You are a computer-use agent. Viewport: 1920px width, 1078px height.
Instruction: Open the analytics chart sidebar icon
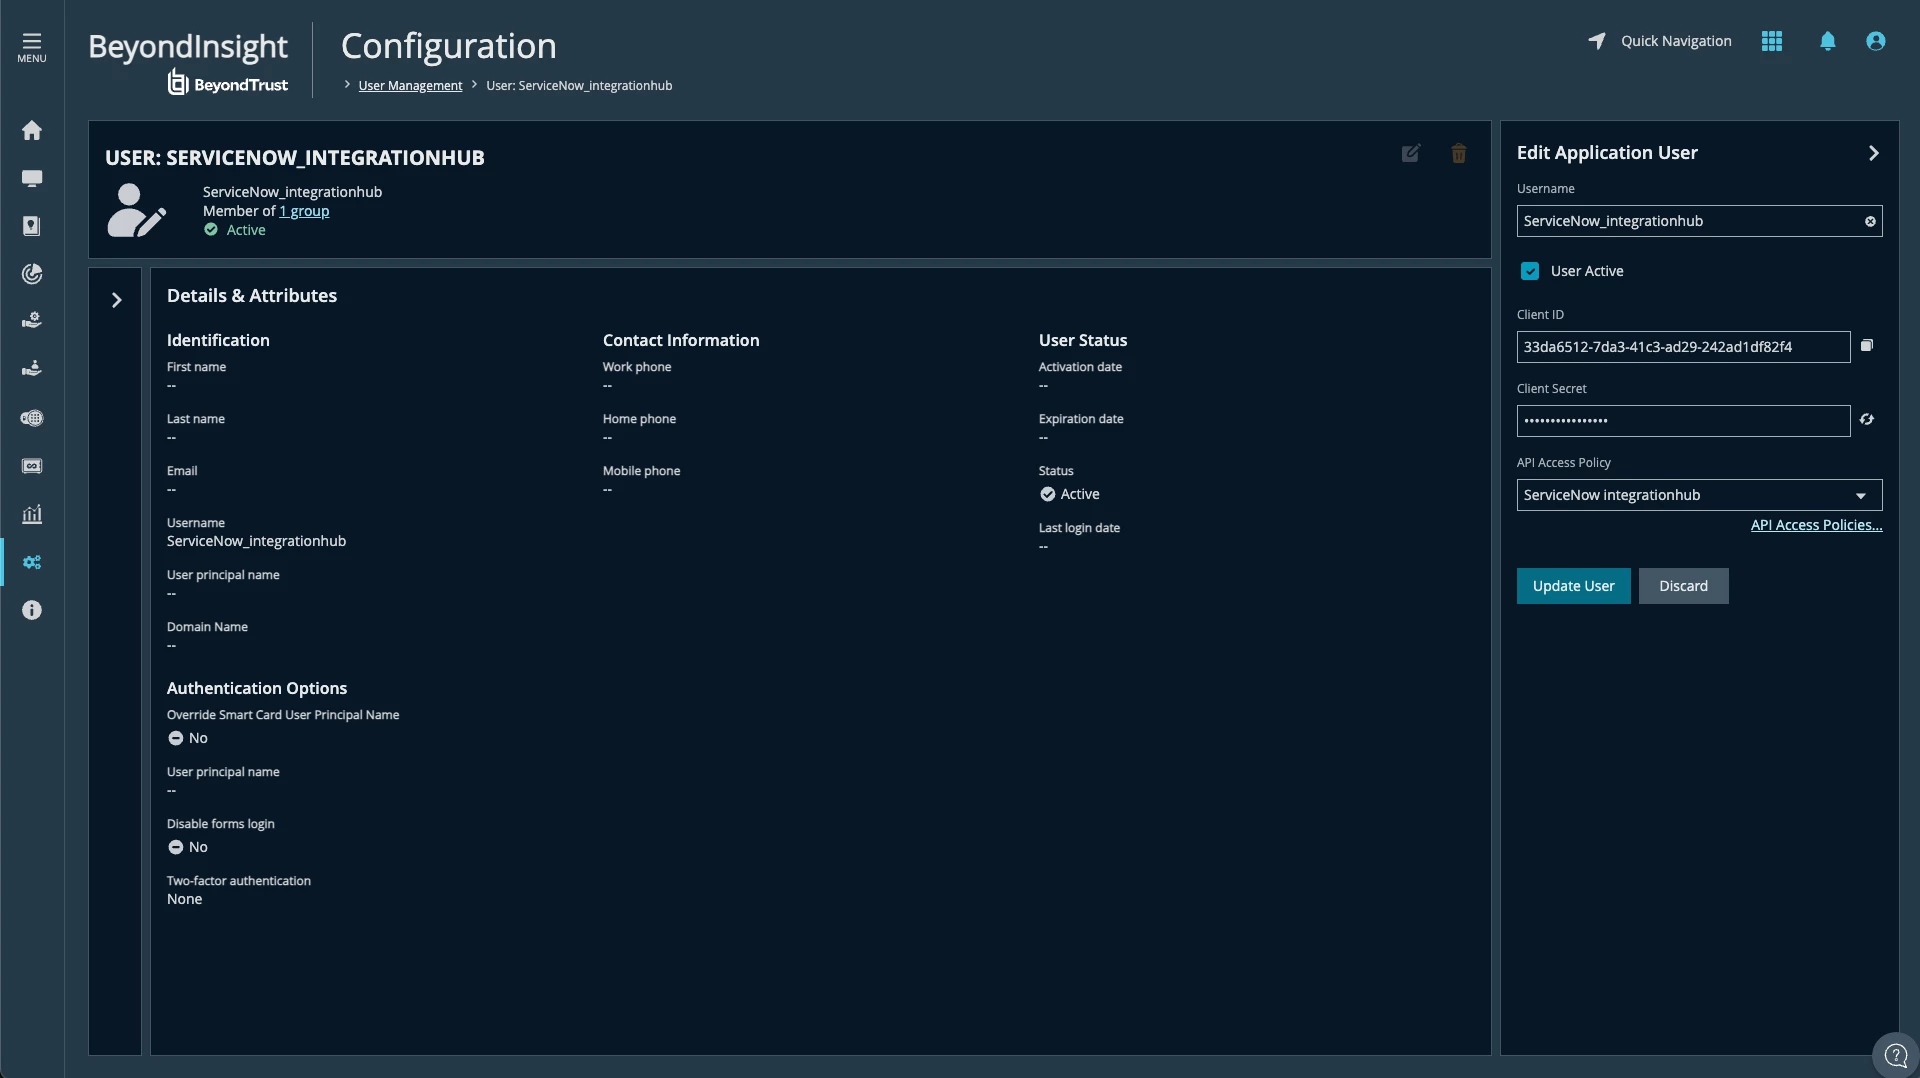(32, 514)
